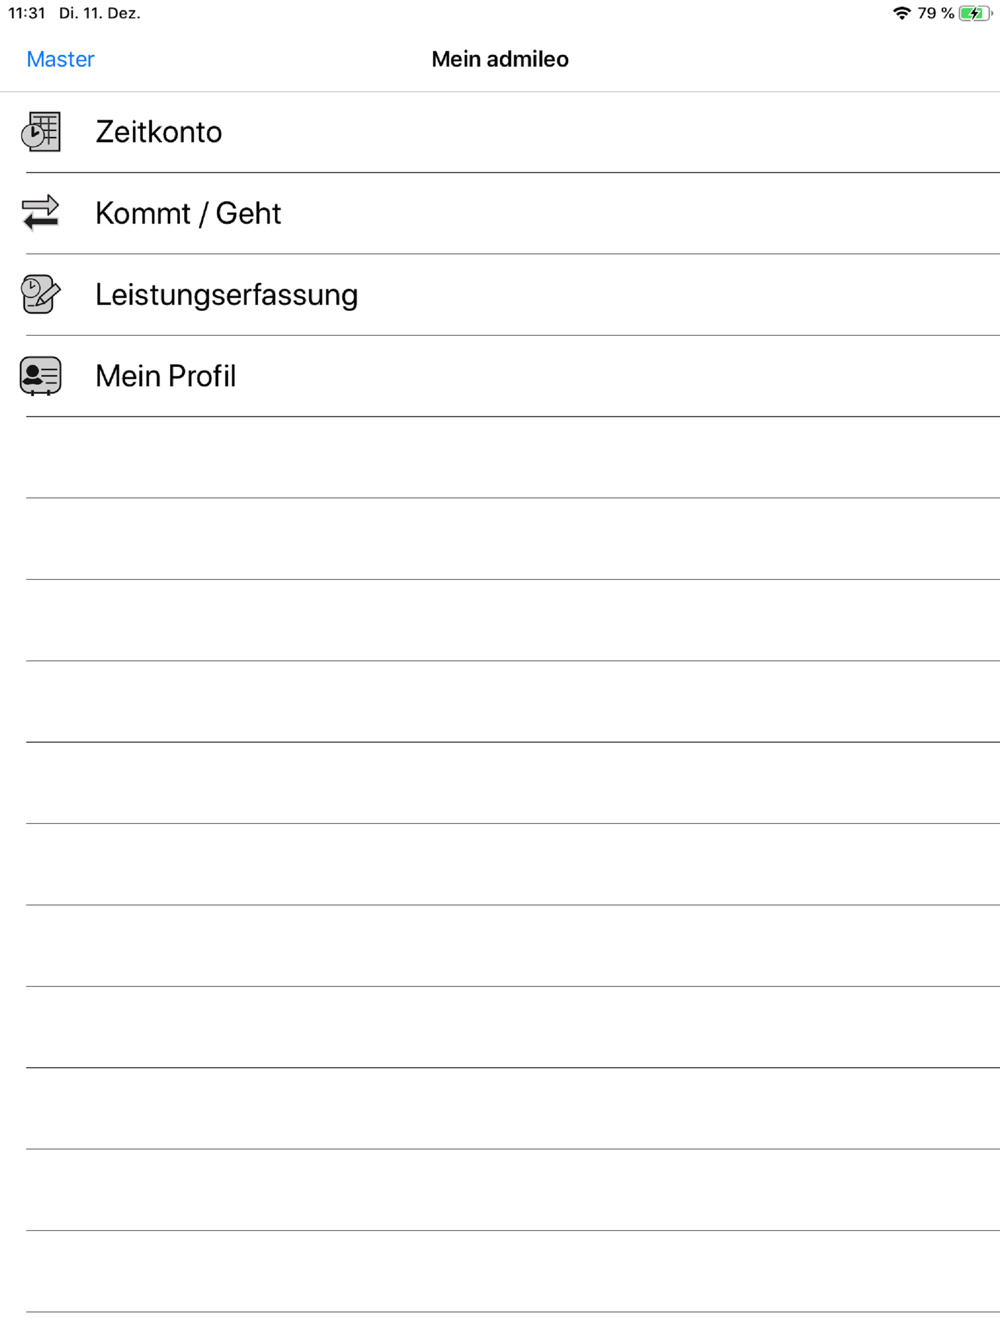This screenshot has height=1334, width=1000.
Task: Open Leistungserfassung via its text label
Action: [x=227, y=295]
